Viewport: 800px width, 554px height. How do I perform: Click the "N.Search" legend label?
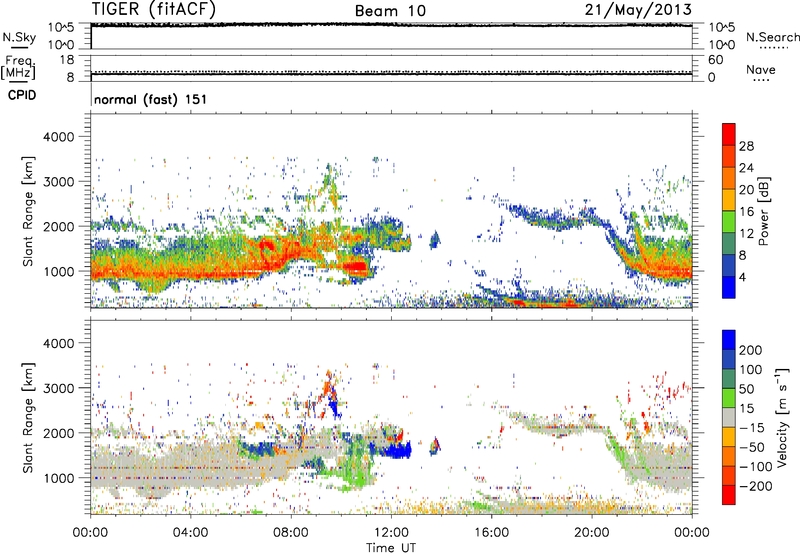[x=773, y=37]
